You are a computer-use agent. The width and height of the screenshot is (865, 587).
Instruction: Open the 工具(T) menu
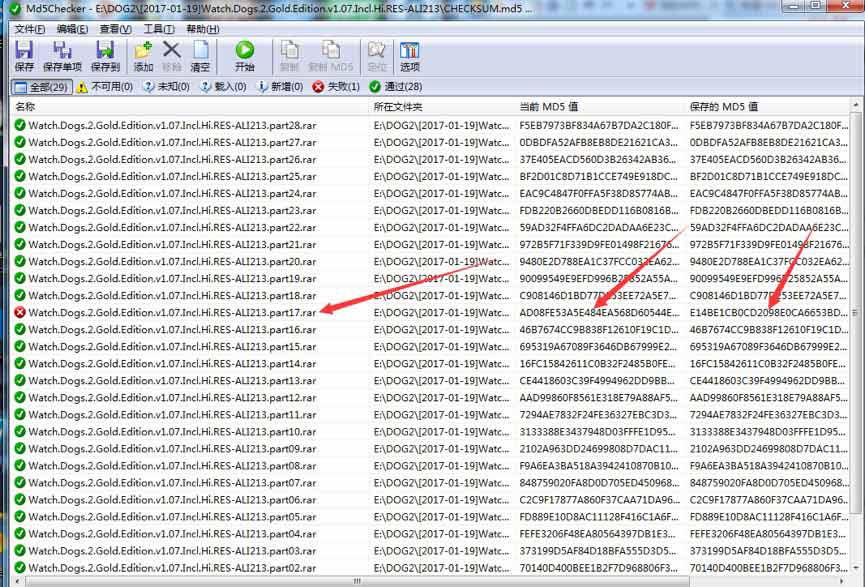point(159,29)
